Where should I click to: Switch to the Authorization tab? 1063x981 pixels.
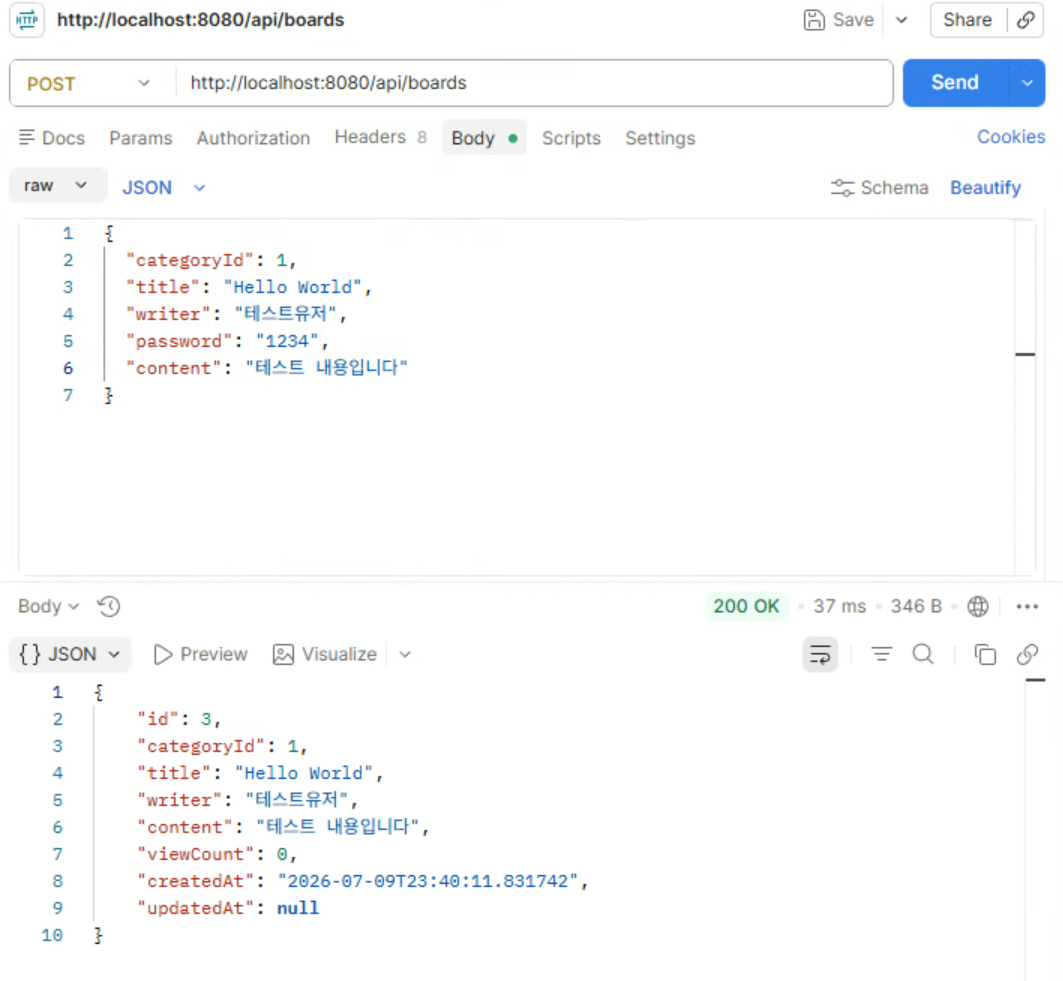[254, 138]
